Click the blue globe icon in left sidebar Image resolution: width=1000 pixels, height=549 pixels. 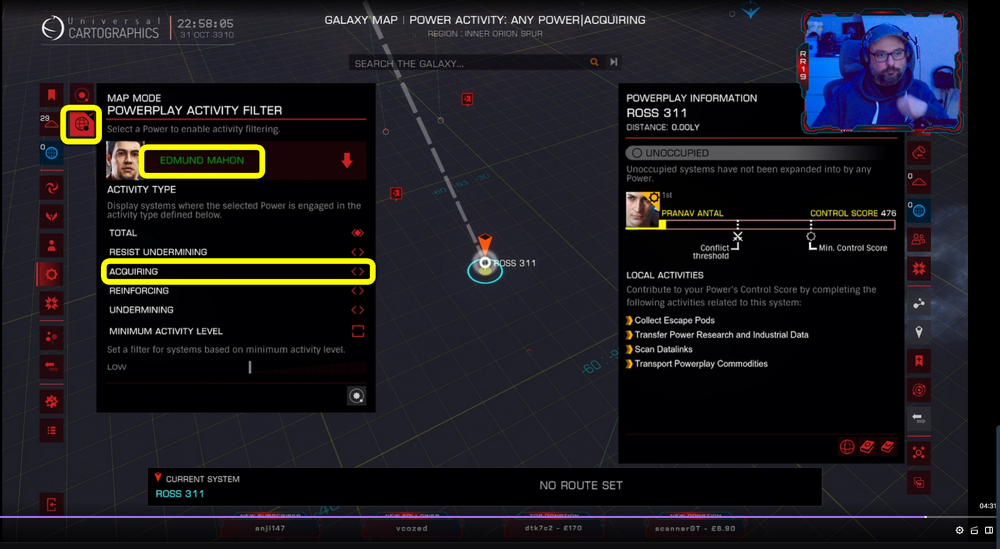tap(51, 153)
